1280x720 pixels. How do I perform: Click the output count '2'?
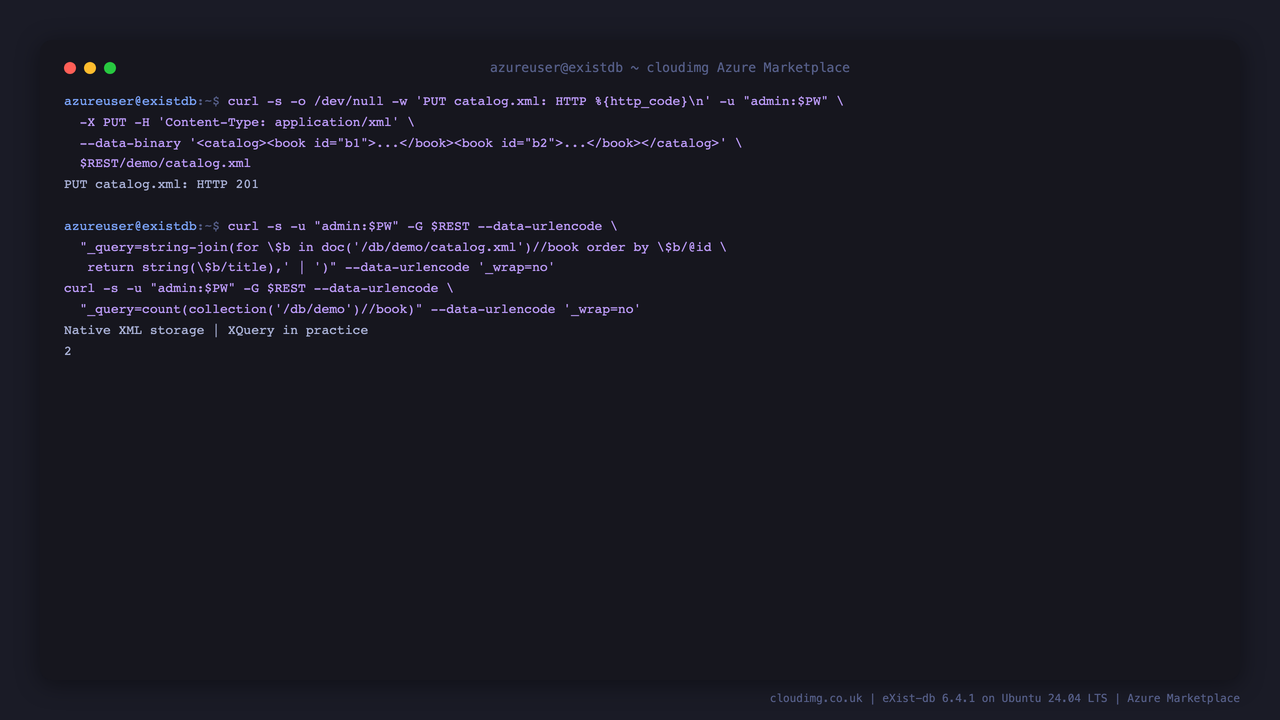point(68,351)
